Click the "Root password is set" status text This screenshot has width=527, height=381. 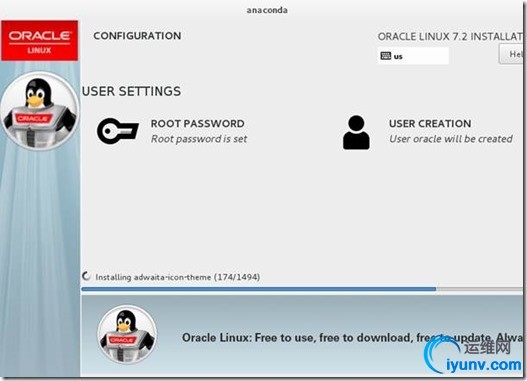199,139
